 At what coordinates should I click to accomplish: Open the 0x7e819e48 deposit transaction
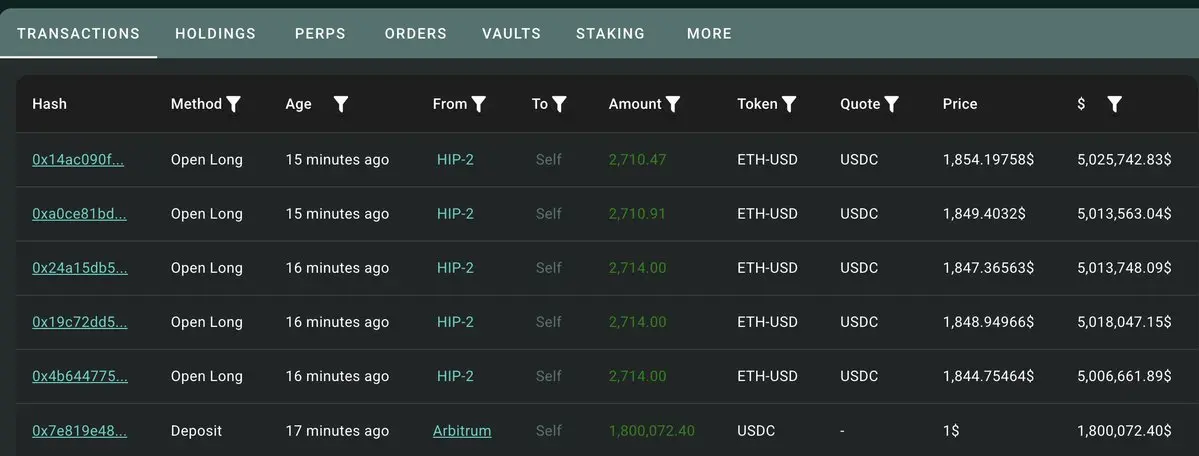tap(79, 431)
